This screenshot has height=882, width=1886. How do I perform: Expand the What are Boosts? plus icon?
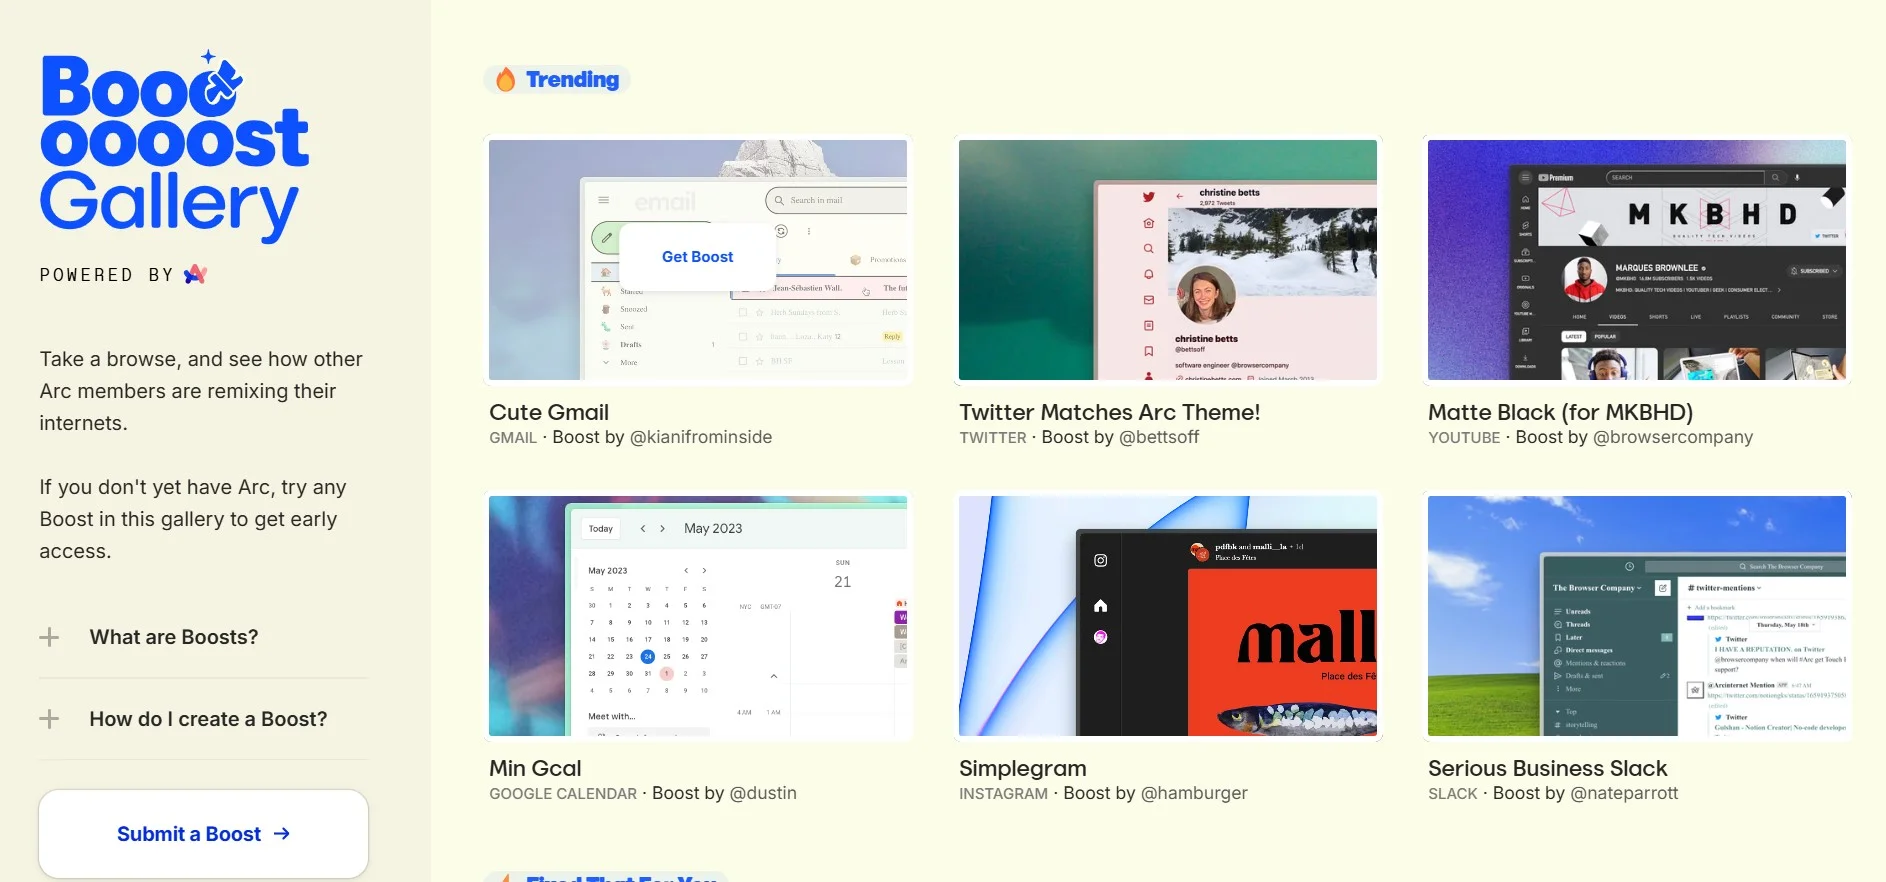click(x=49, y=637)
